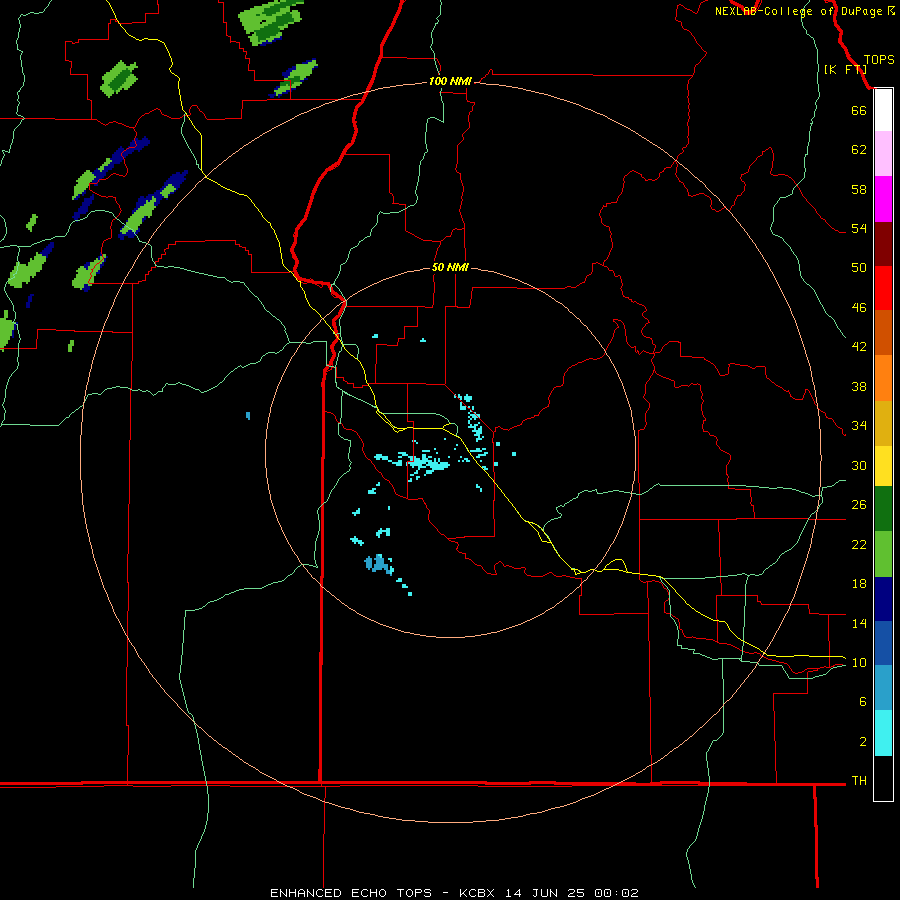Click the 'TOPS' legend title
Screen dimensions: 900x900
point(879,59)
